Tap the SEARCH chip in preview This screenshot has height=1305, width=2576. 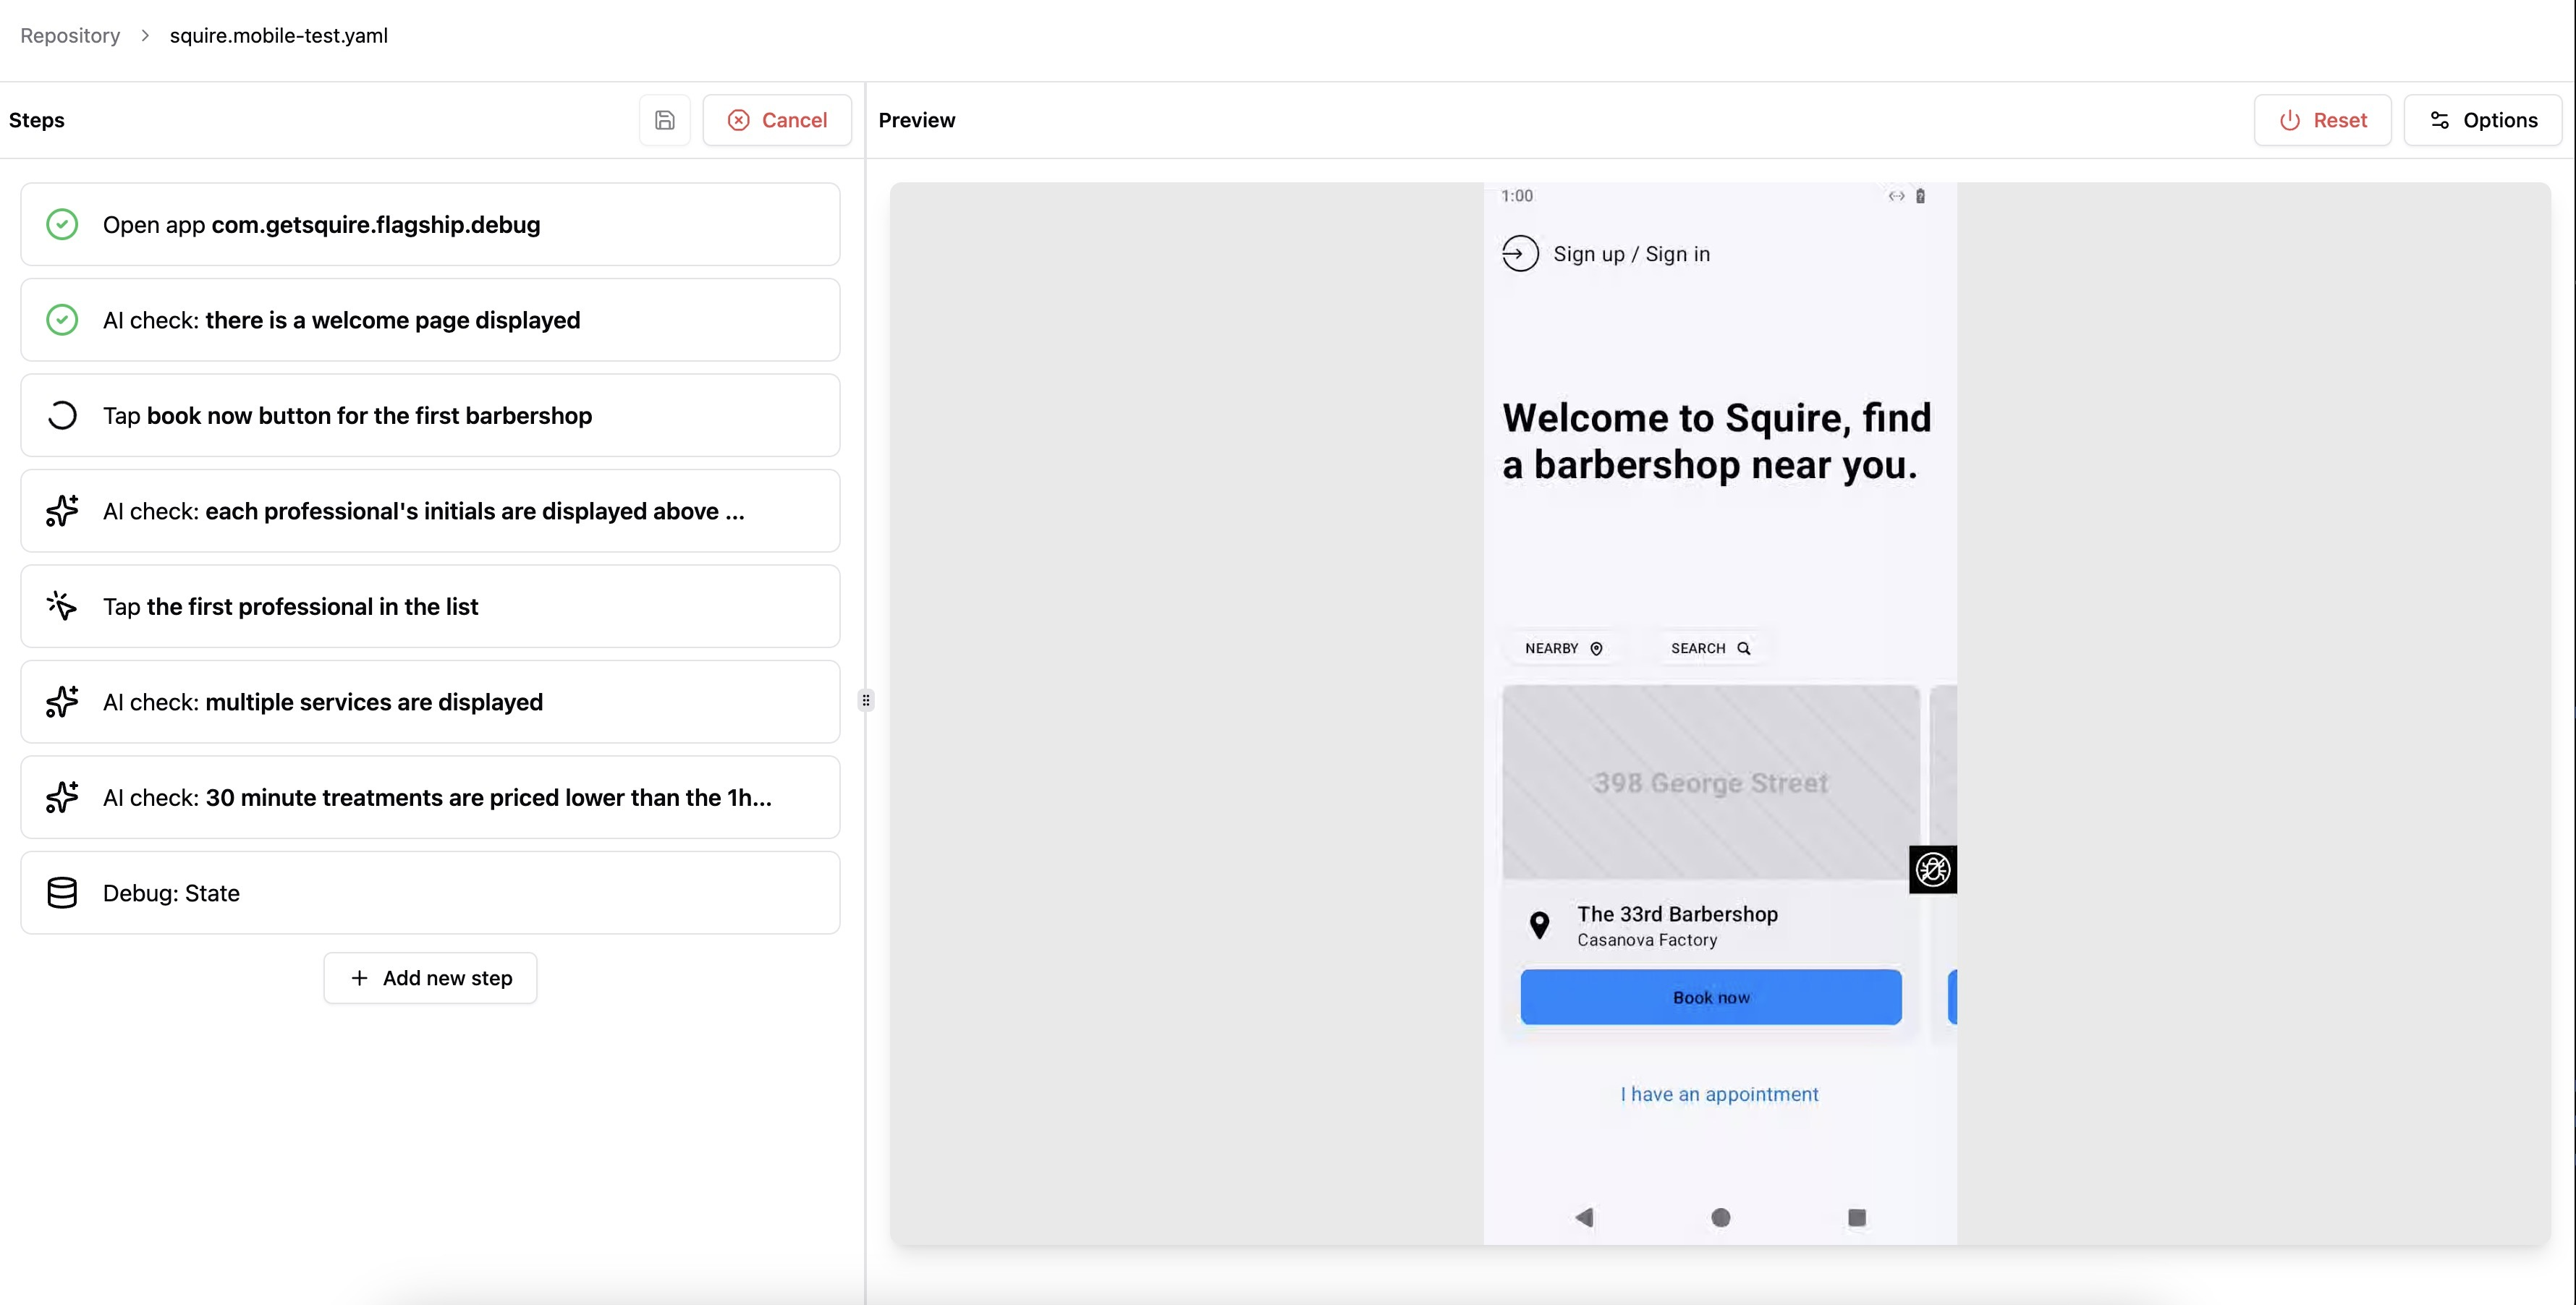coord(1710,648)
